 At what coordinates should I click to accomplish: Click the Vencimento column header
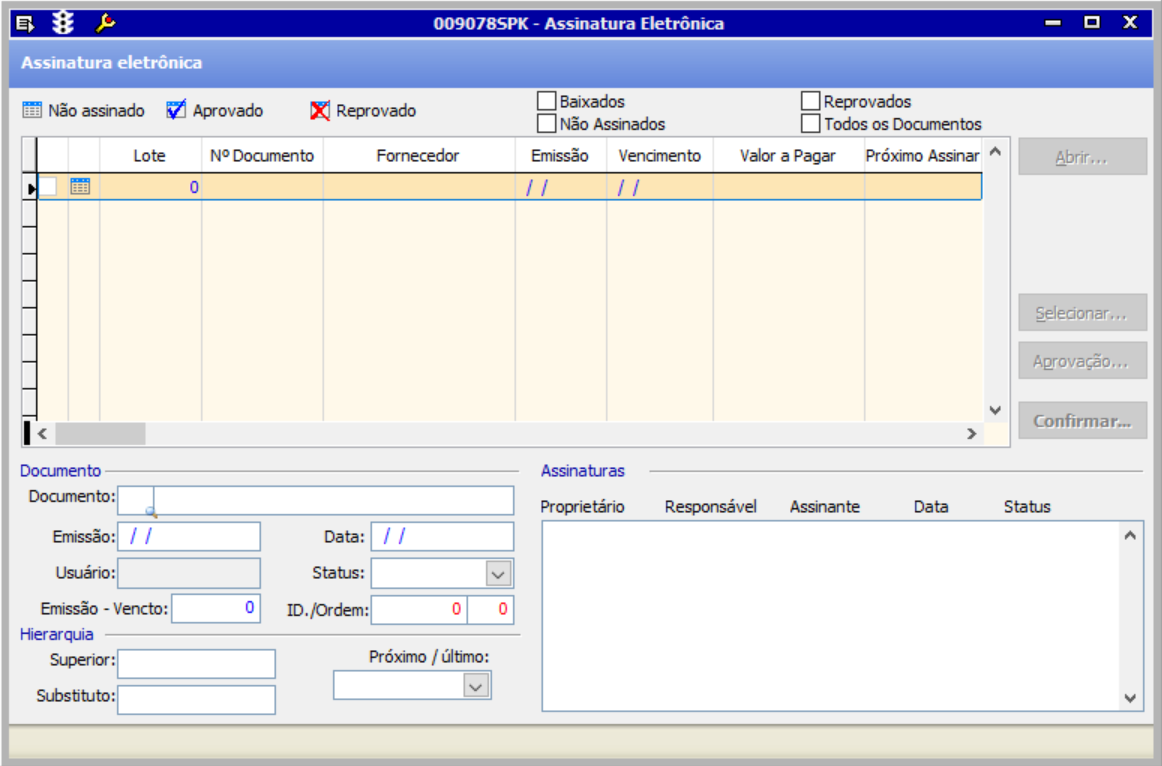tap(659, 156)
